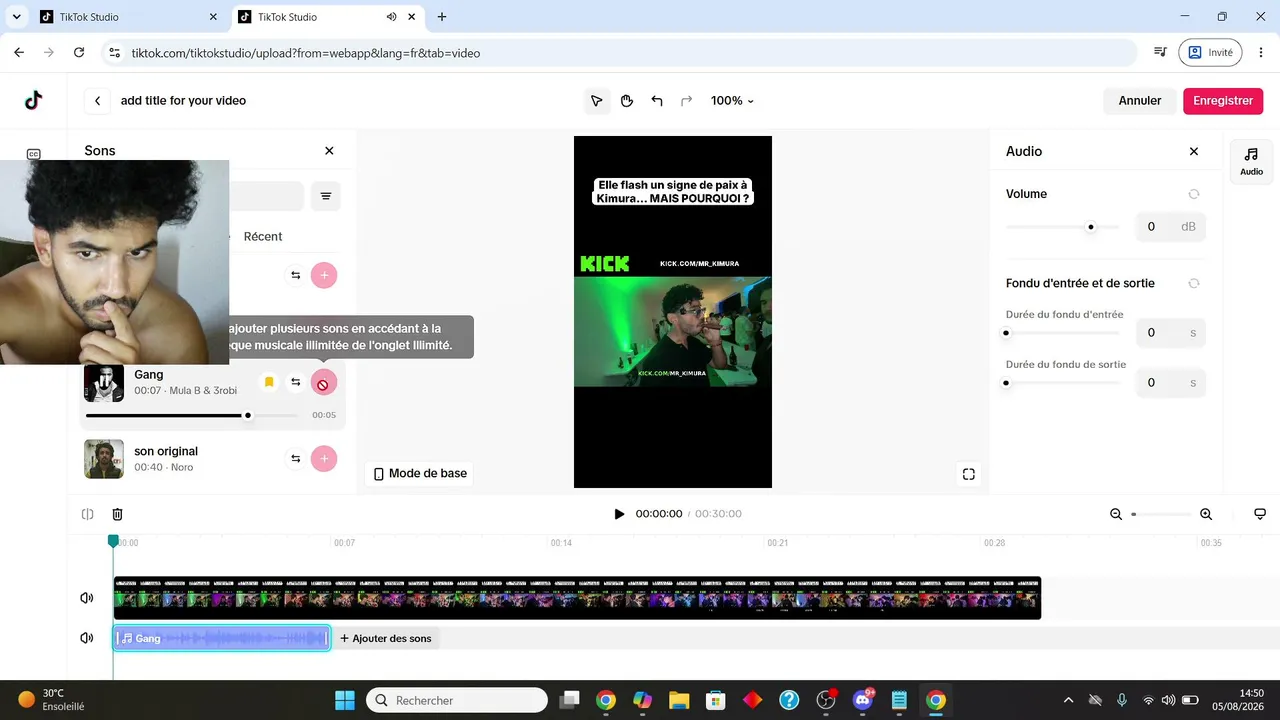Split the clip at the playhead
Viewport: 1280px width, 720px height.
click(88, 514)
